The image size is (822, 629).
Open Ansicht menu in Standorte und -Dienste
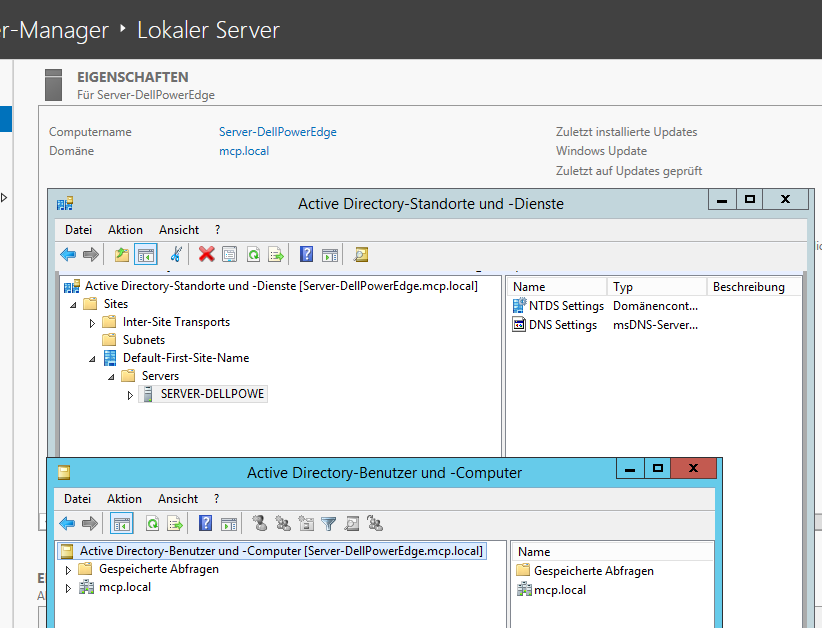pyautogui.click(x=179, y=230)
